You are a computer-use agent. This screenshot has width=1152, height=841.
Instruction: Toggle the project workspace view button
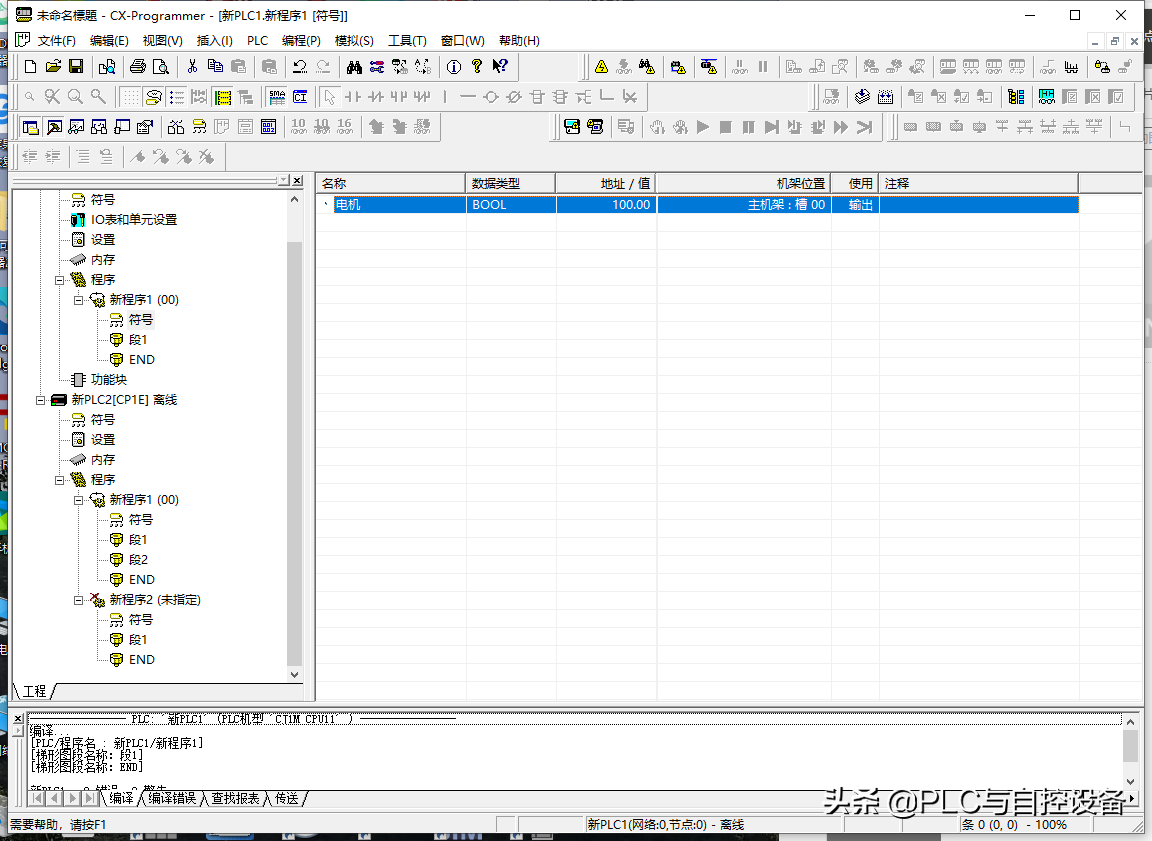(30, 127)
